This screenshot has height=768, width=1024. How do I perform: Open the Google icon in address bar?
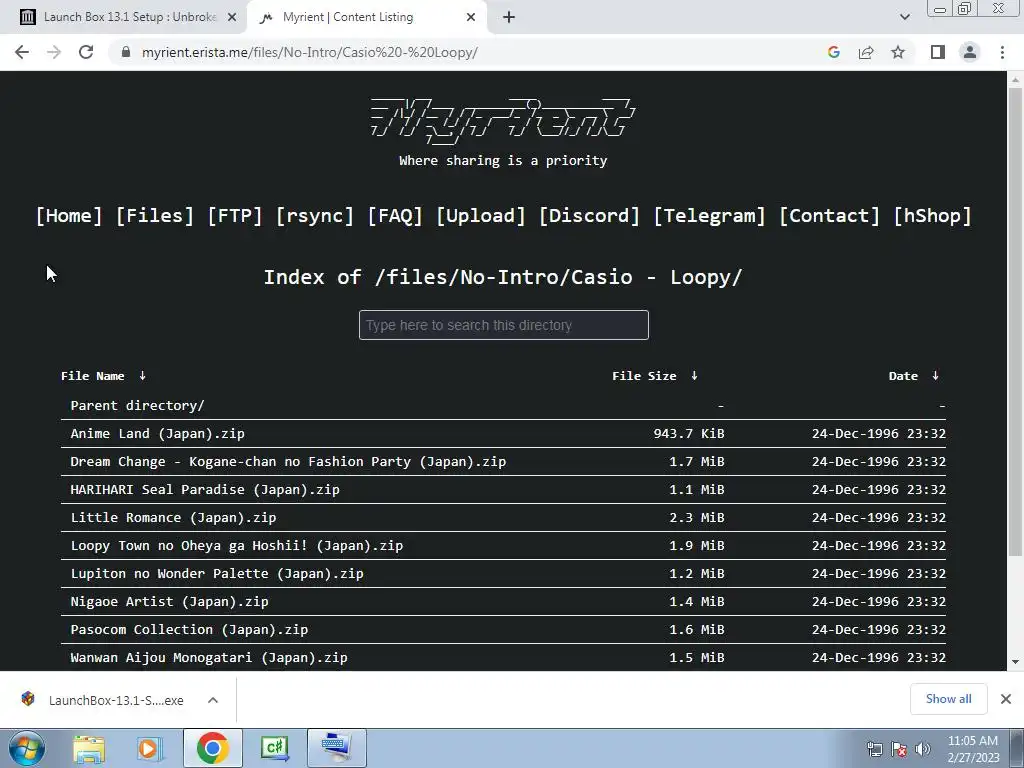click(x=833, y=52)
